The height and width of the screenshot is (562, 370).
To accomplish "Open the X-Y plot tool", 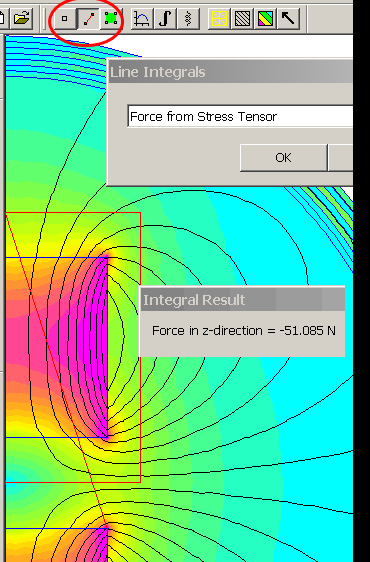I will click(142, 18).
